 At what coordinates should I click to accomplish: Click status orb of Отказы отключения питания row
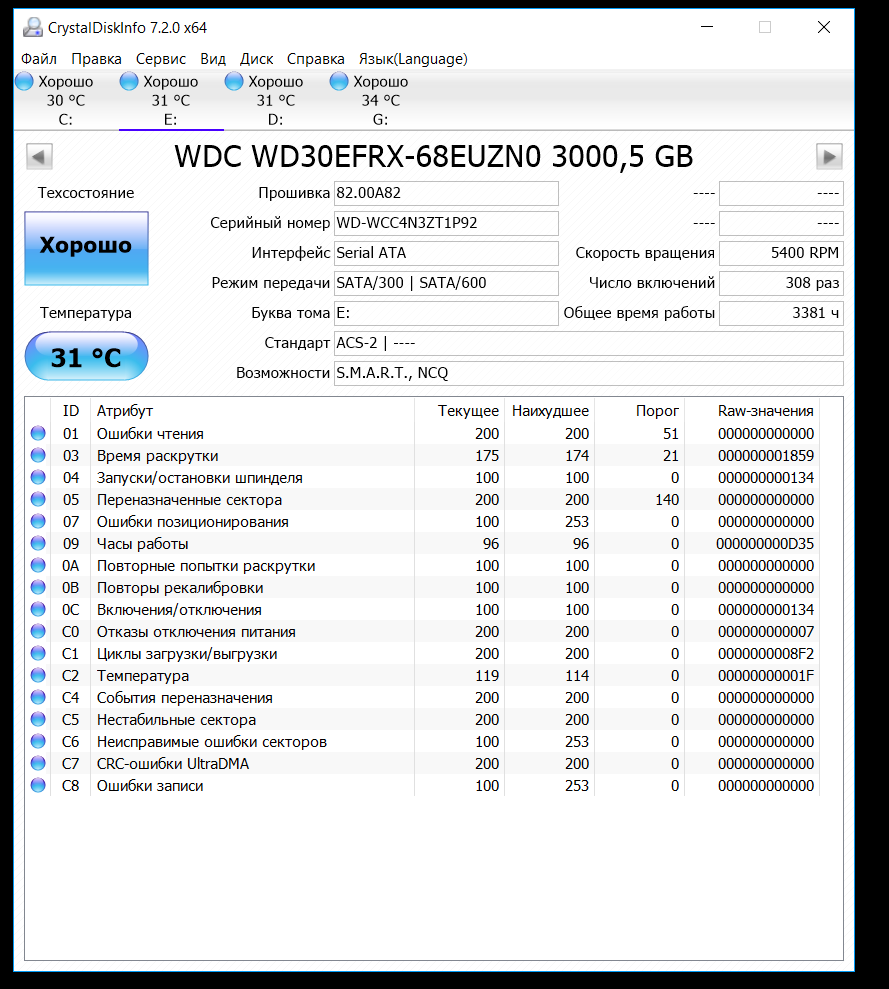pos(38,631)
